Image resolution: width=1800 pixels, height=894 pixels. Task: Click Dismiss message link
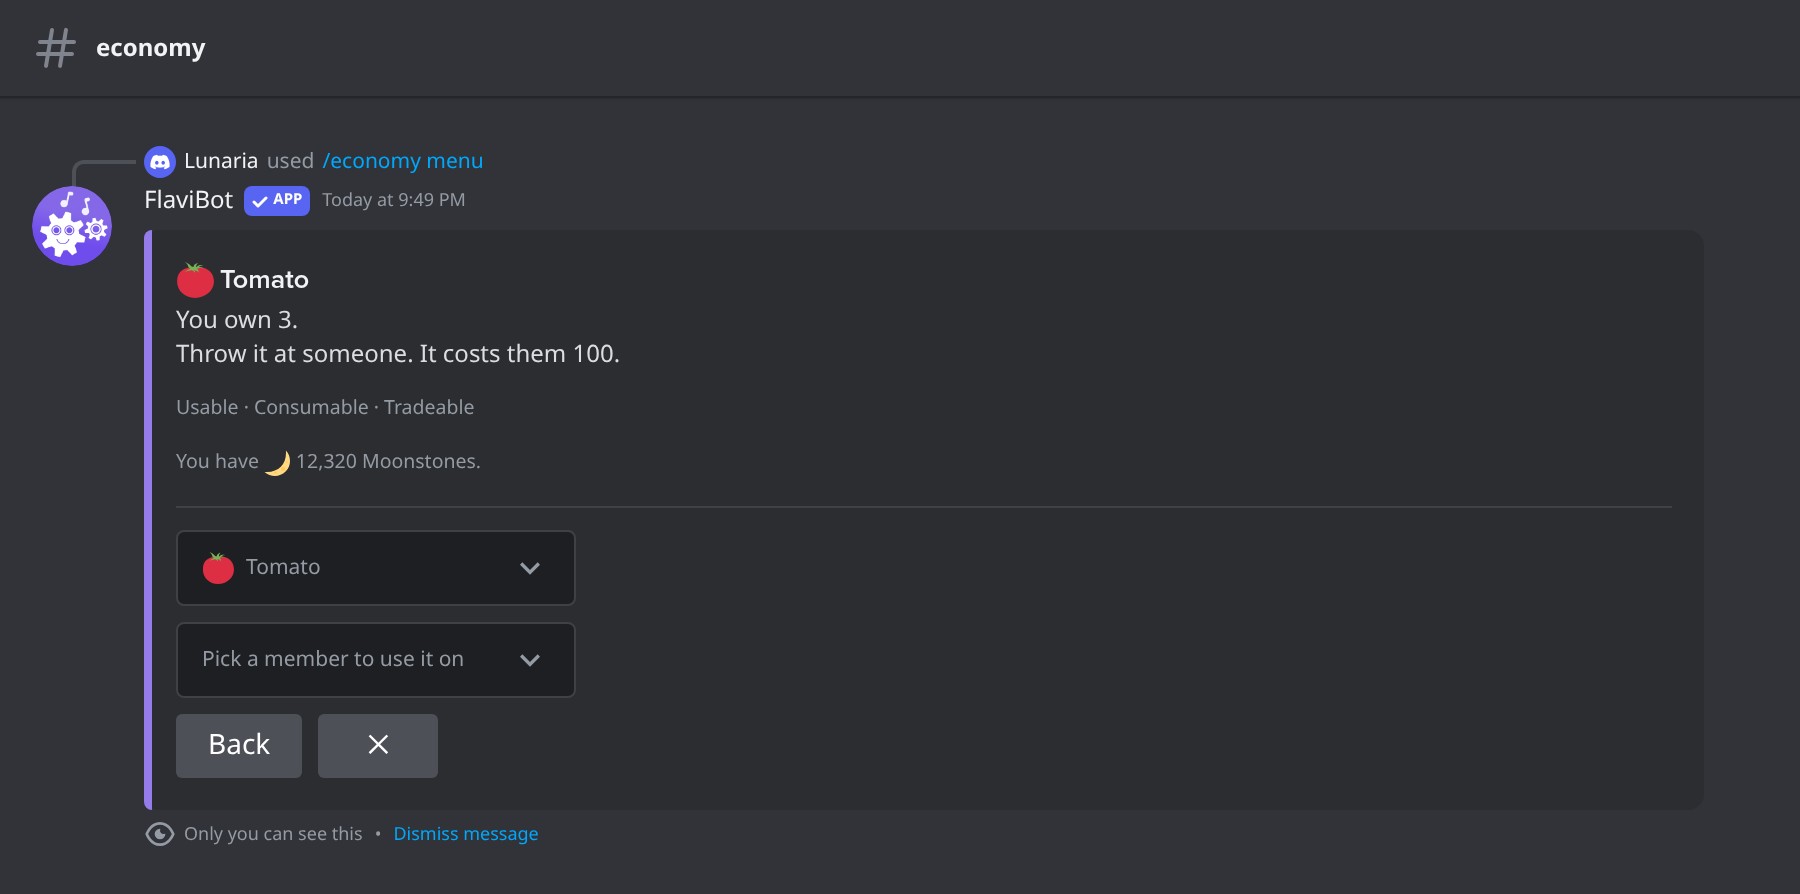(466, 834)
